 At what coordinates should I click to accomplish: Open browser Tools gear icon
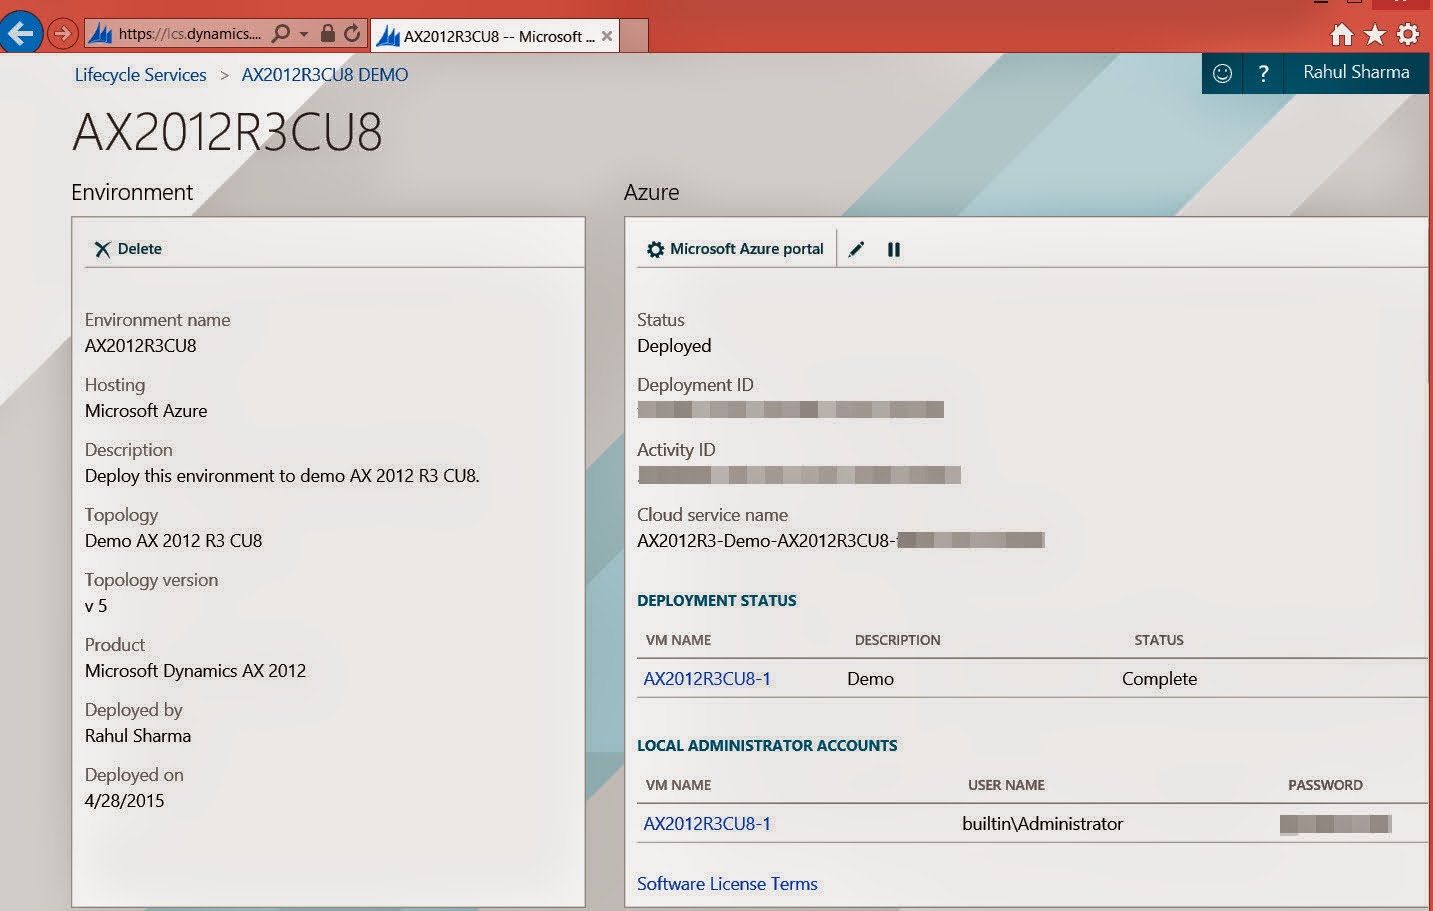click(1408, 35)
